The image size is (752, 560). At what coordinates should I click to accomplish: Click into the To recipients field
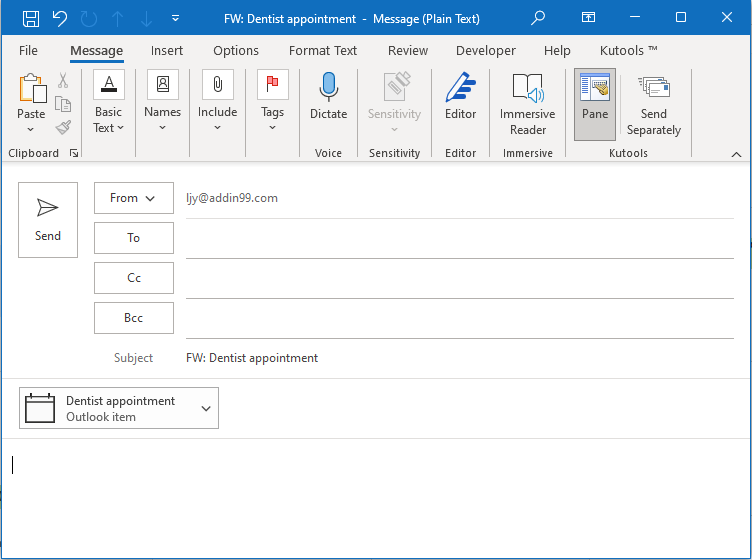coord(459,239)
